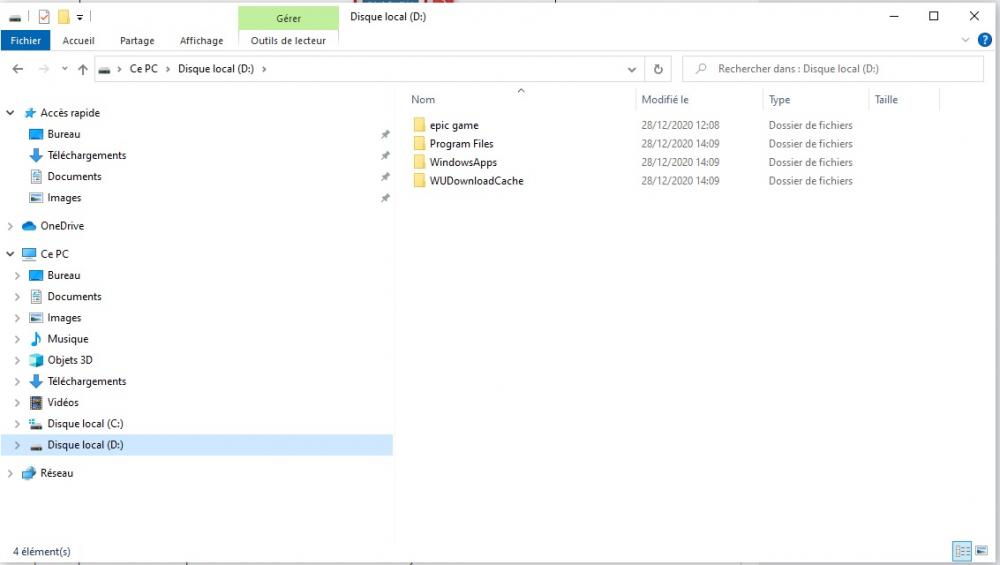Open Documents under Accès rapide

74,176
